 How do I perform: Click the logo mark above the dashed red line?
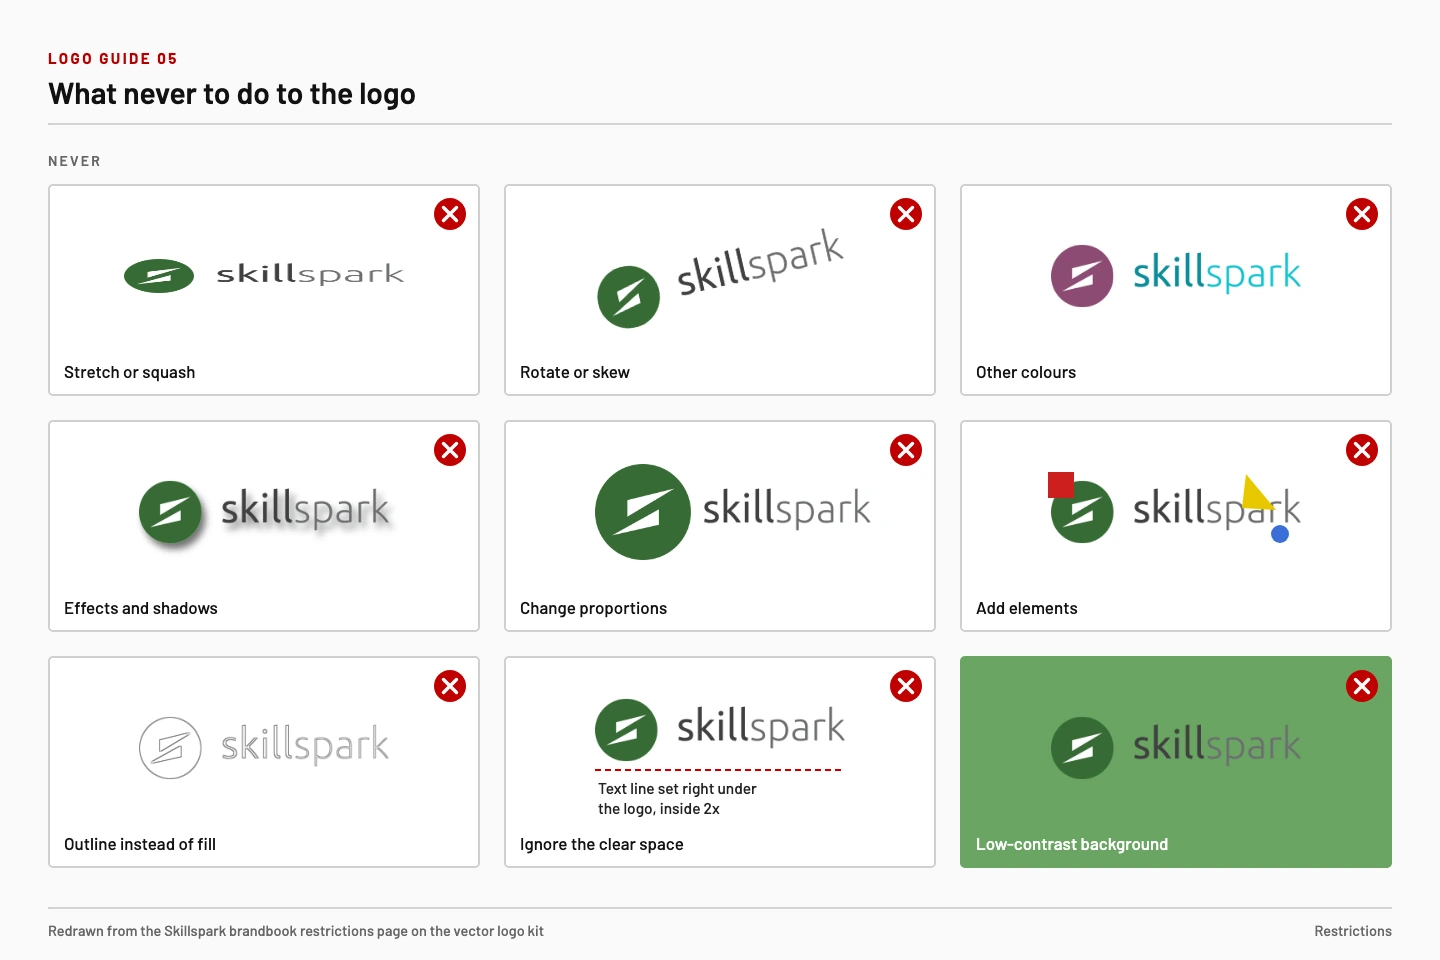tap(626, 730)
